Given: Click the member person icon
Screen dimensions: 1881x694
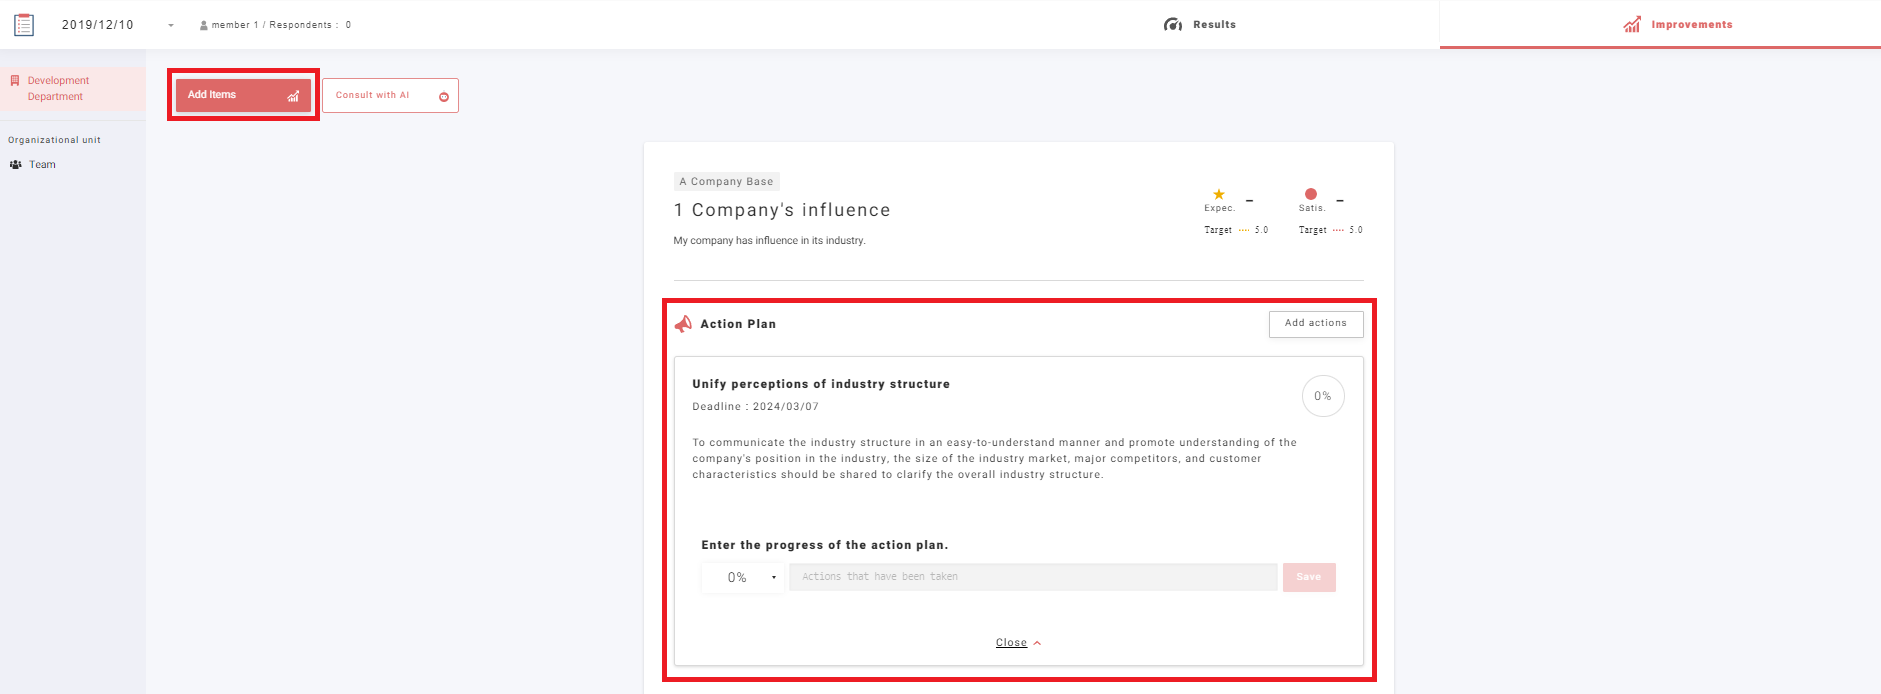Looking at the screenshot, I should pos(204,25).
